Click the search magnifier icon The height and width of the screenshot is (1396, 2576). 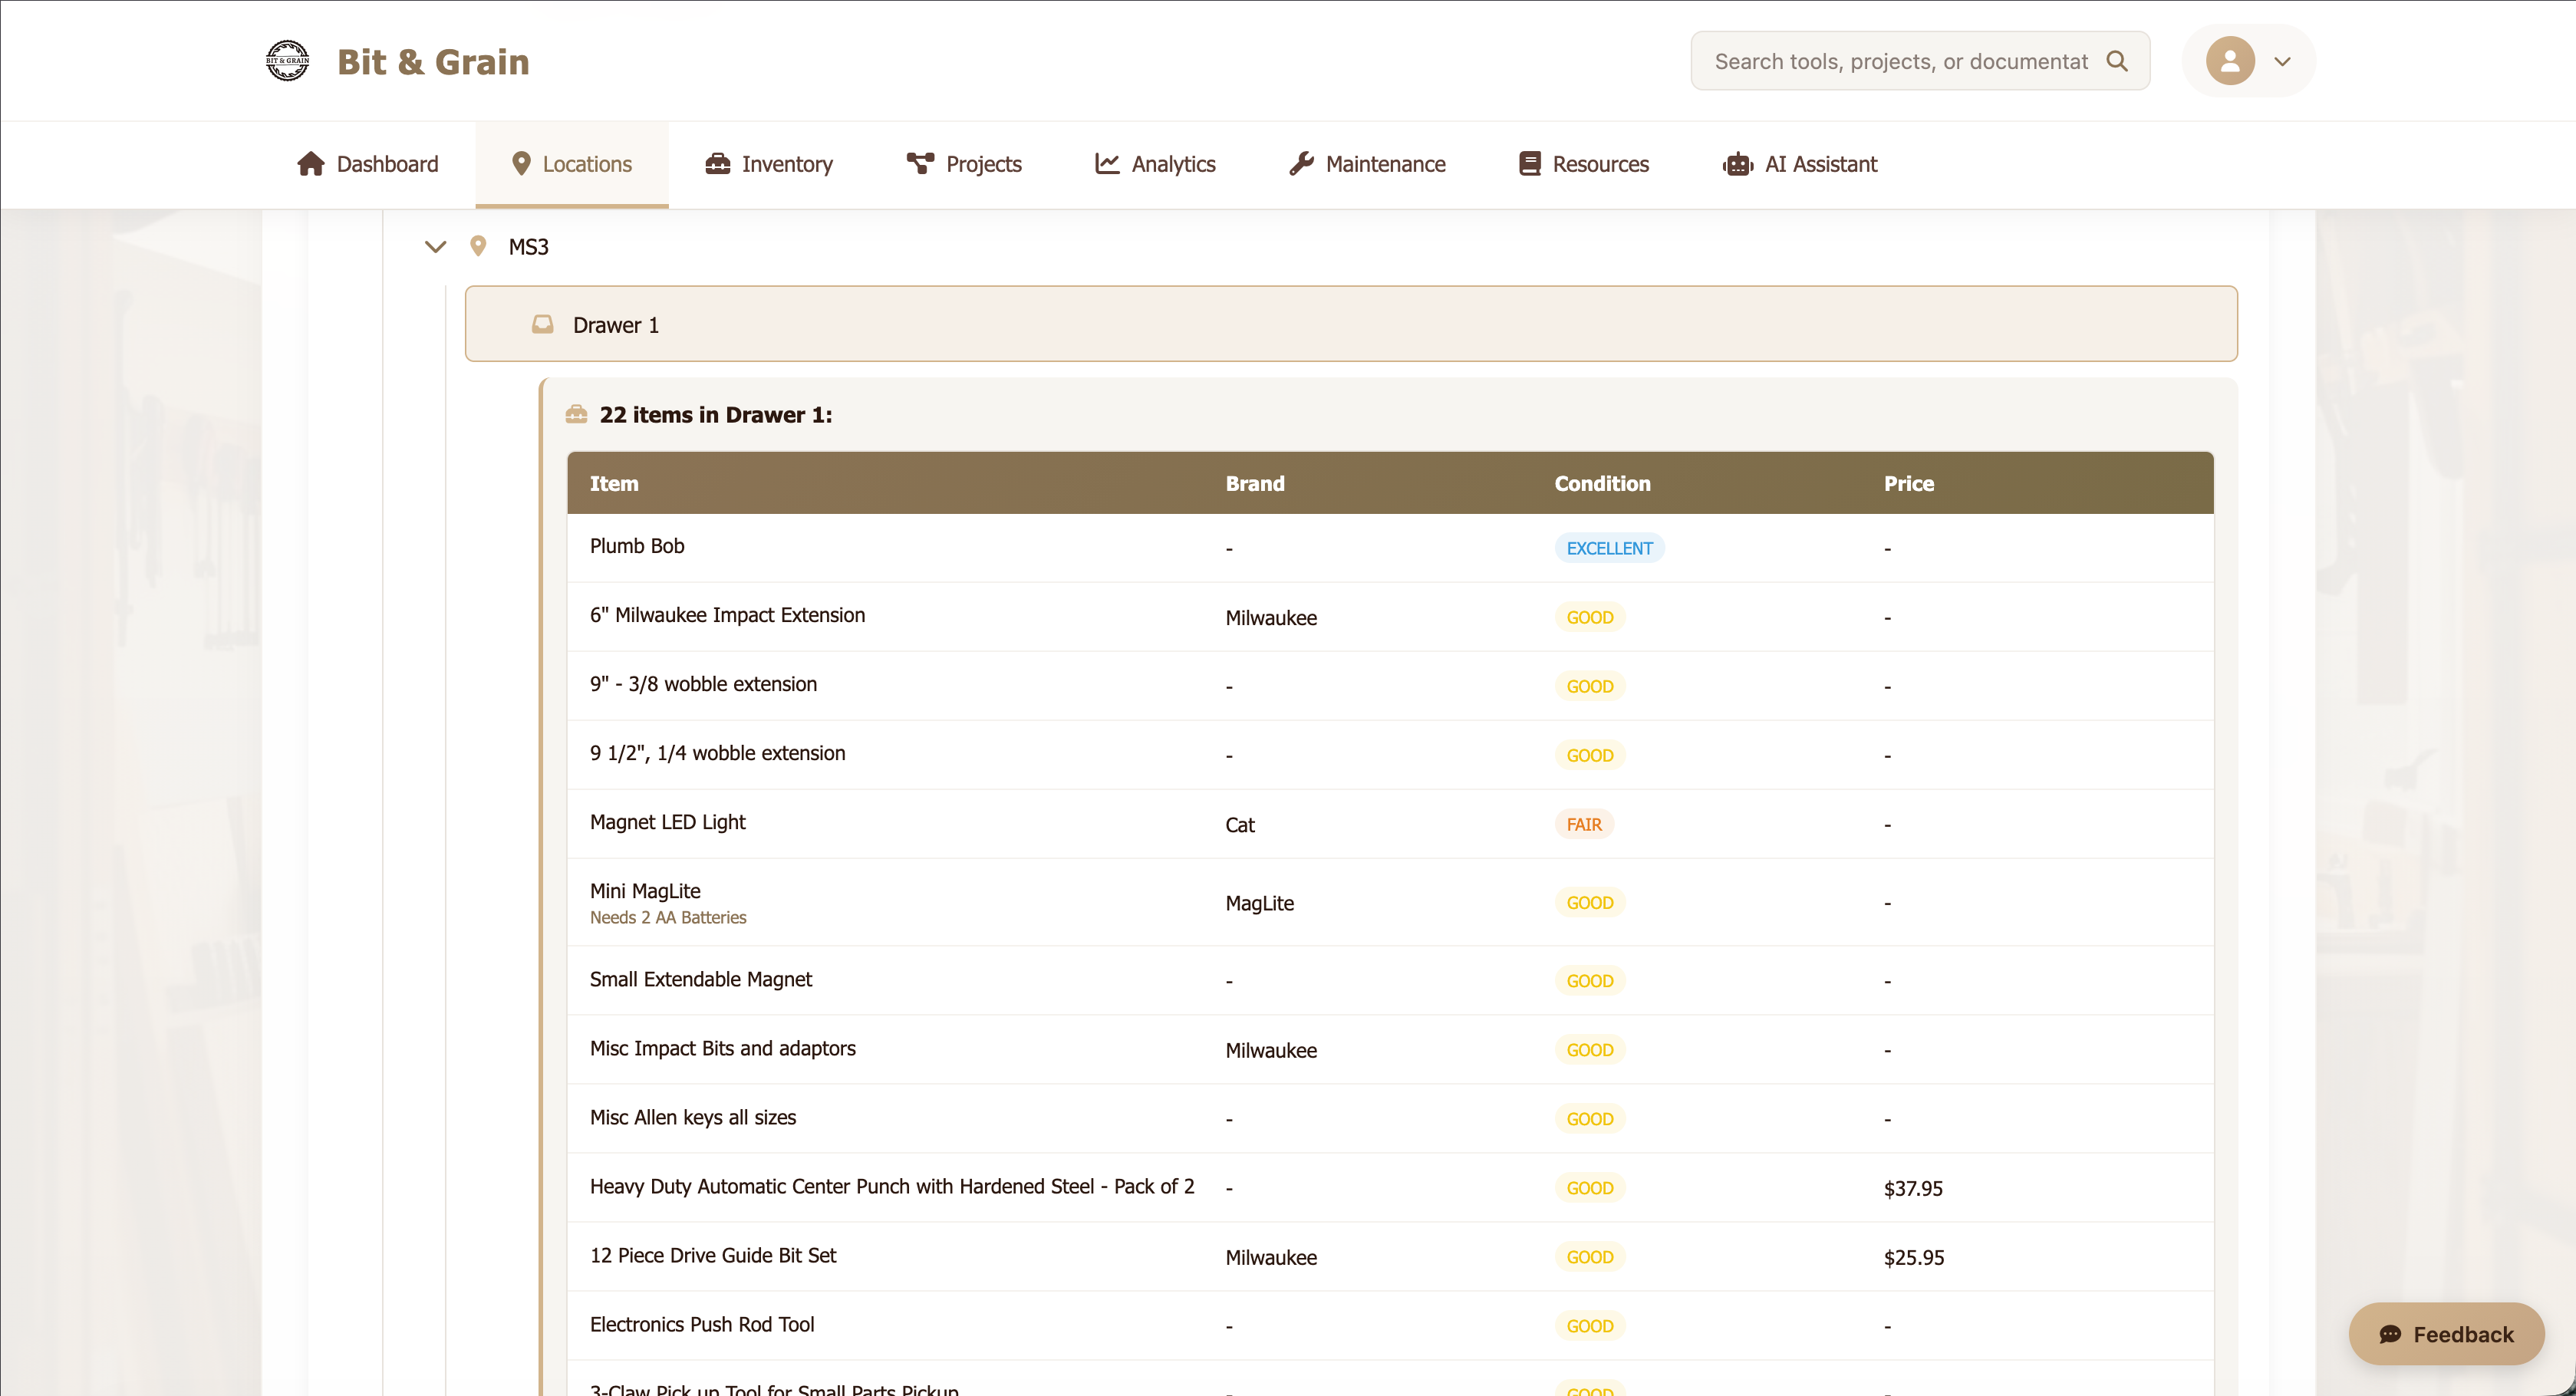click(2119, 61)
